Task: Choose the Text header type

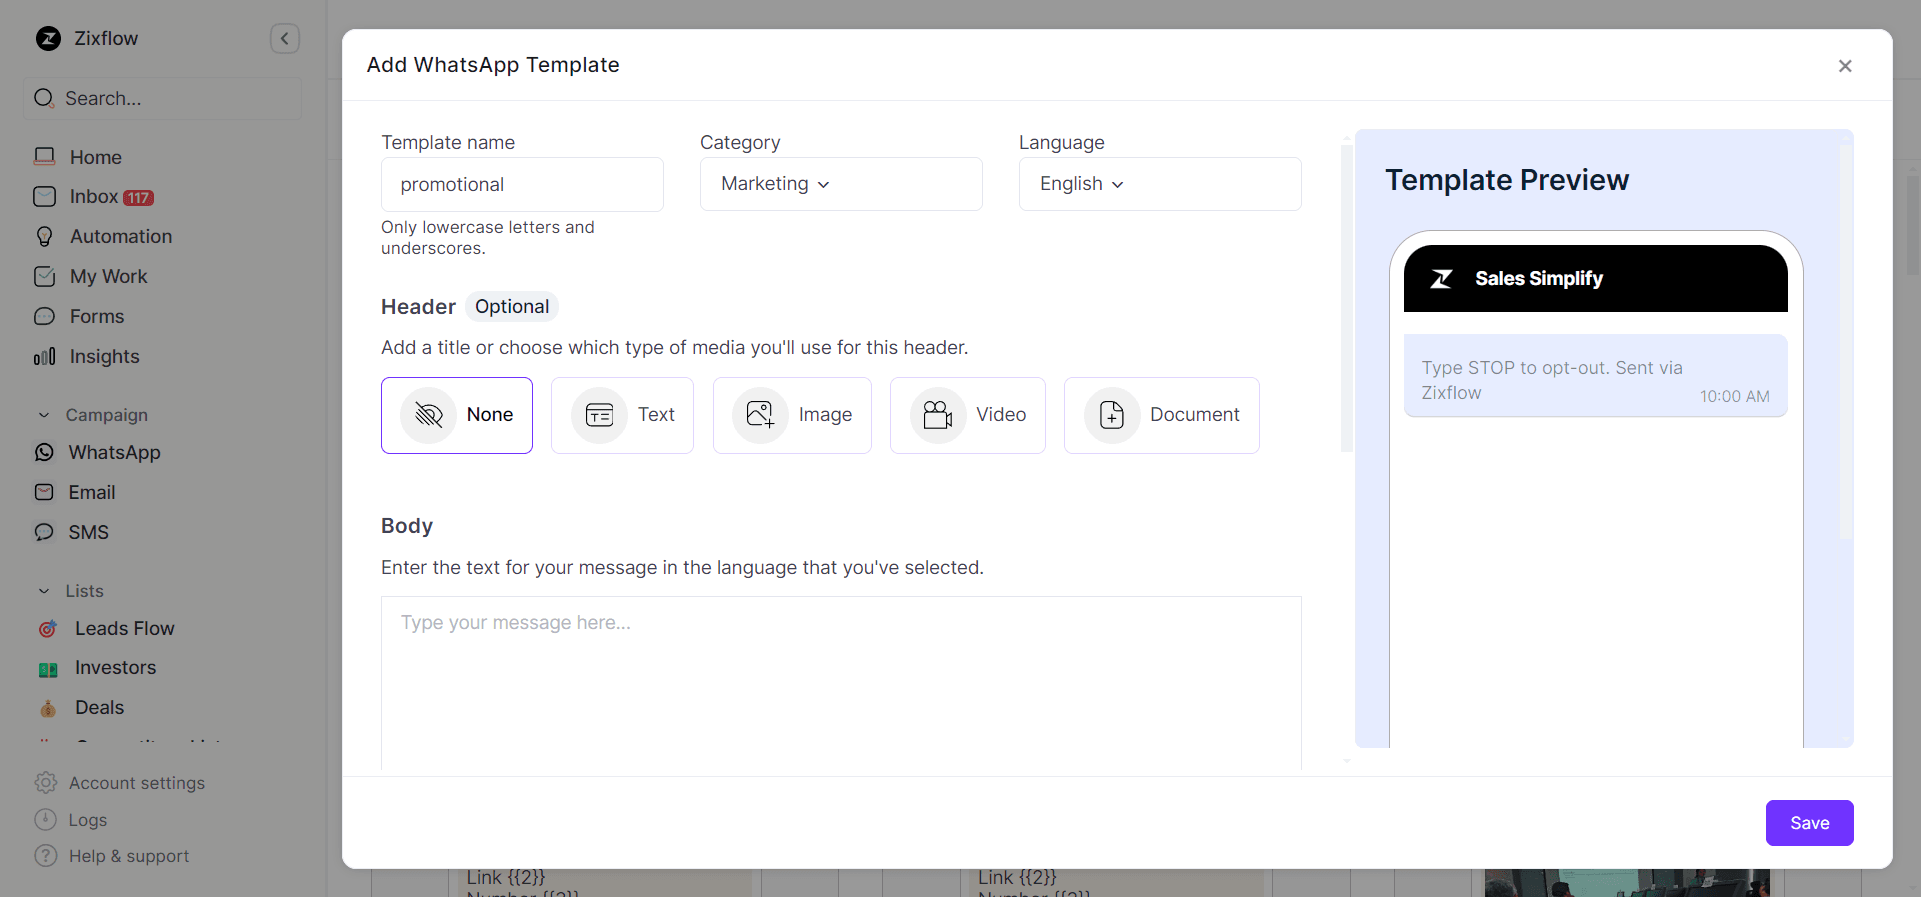Action: point(622,415)
